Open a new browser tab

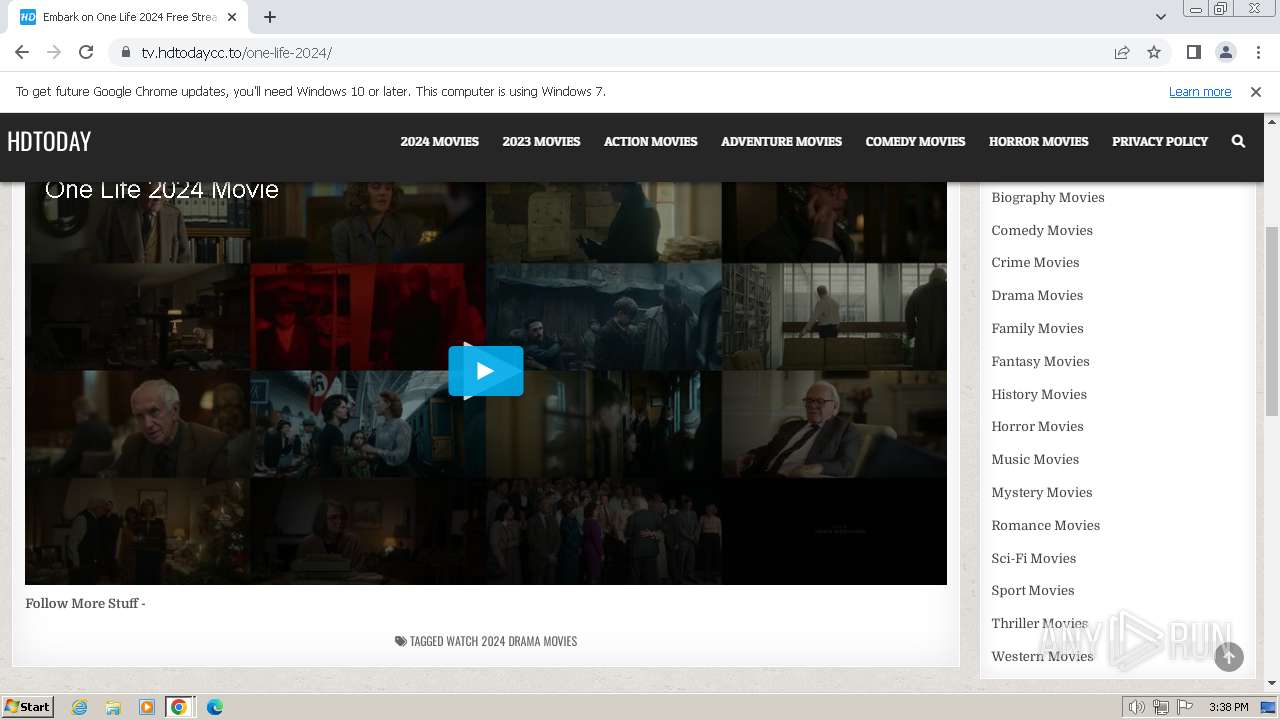pos(270,17)
